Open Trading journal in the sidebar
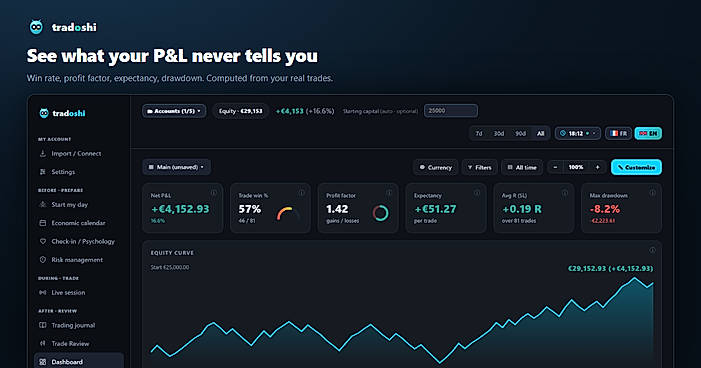The width and height of the screenshot is (701, 368). pyautogui.click(x=79, y=325)
